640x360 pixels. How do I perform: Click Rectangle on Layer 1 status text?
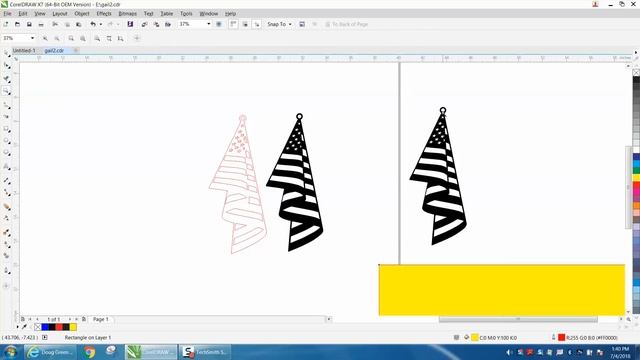88,338
